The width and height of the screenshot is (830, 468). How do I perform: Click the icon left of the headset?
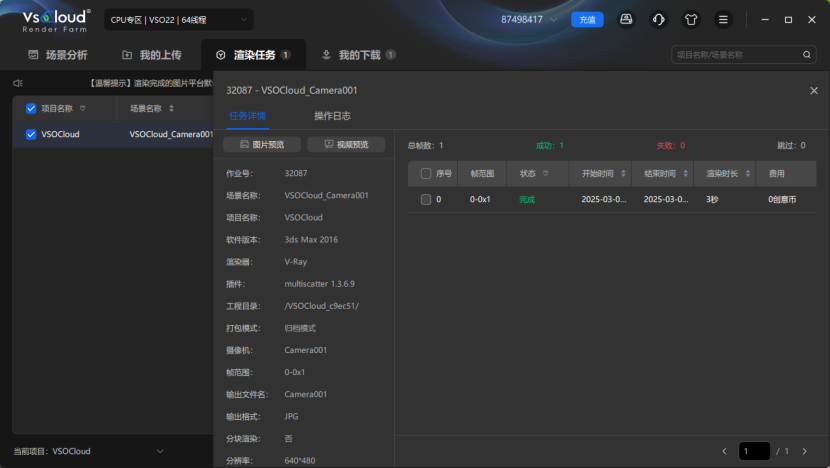[x=626, y=19]
